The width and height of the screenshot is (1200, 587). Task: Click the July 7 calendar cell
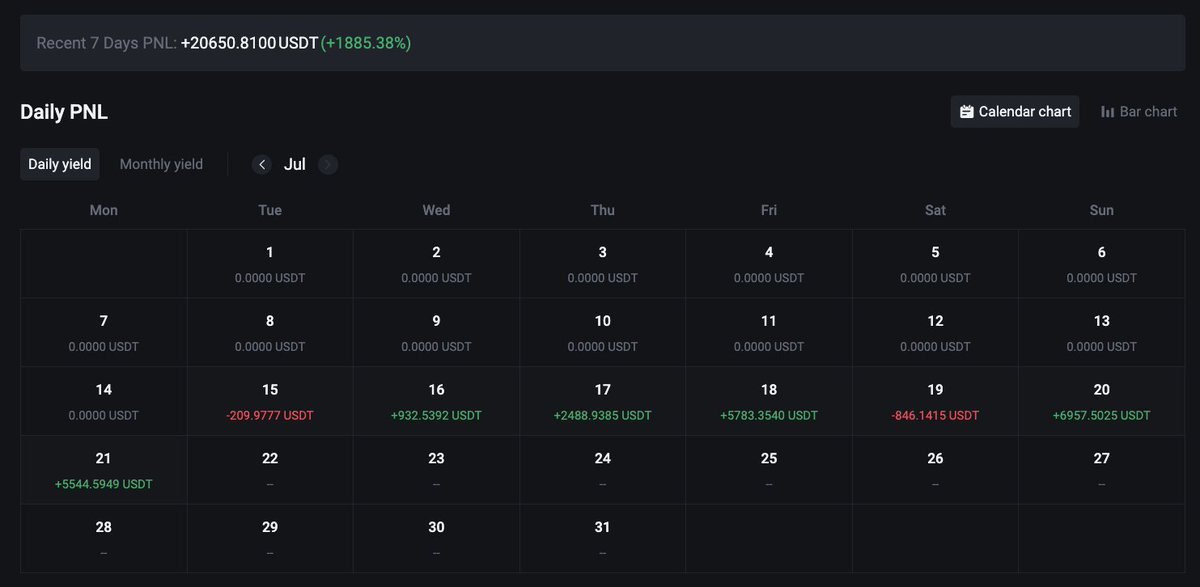(x=104, y=333)
